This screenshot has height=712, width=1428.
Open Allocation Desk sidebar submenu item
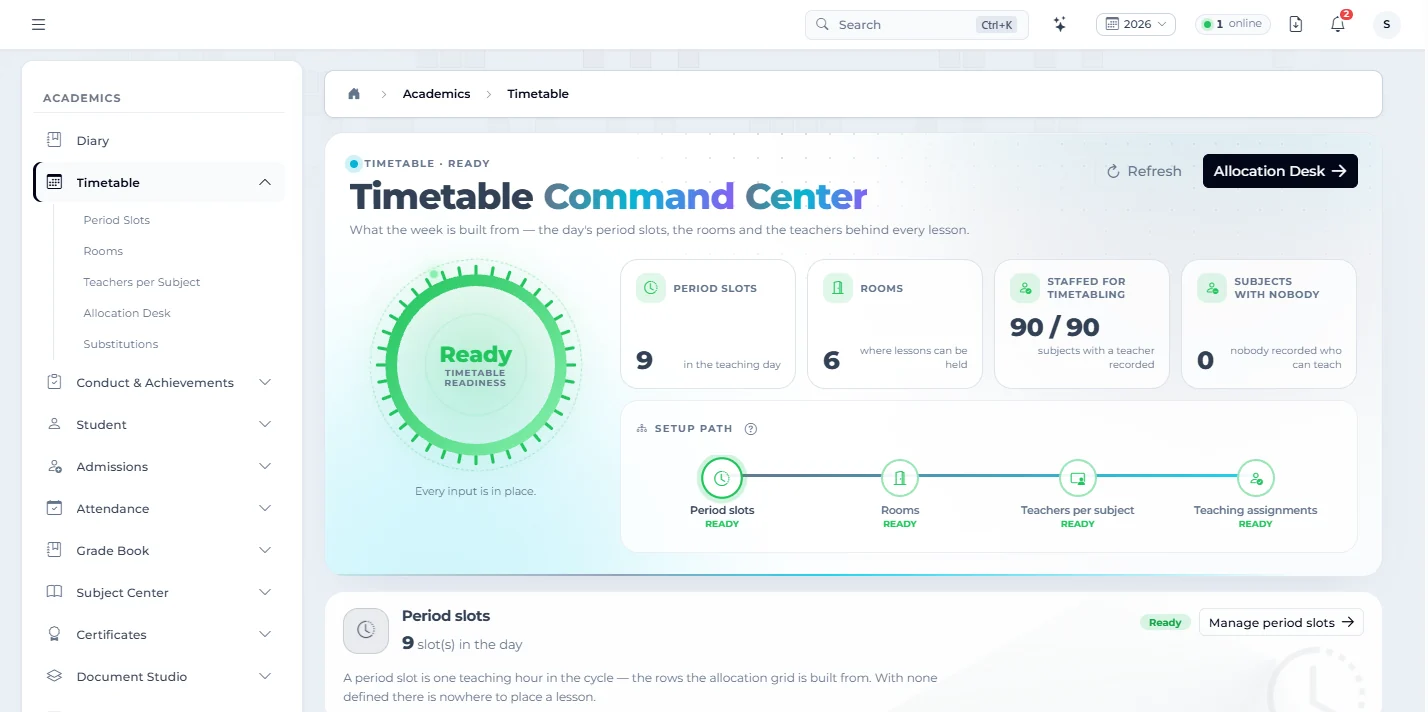click(x=127, y=313)
